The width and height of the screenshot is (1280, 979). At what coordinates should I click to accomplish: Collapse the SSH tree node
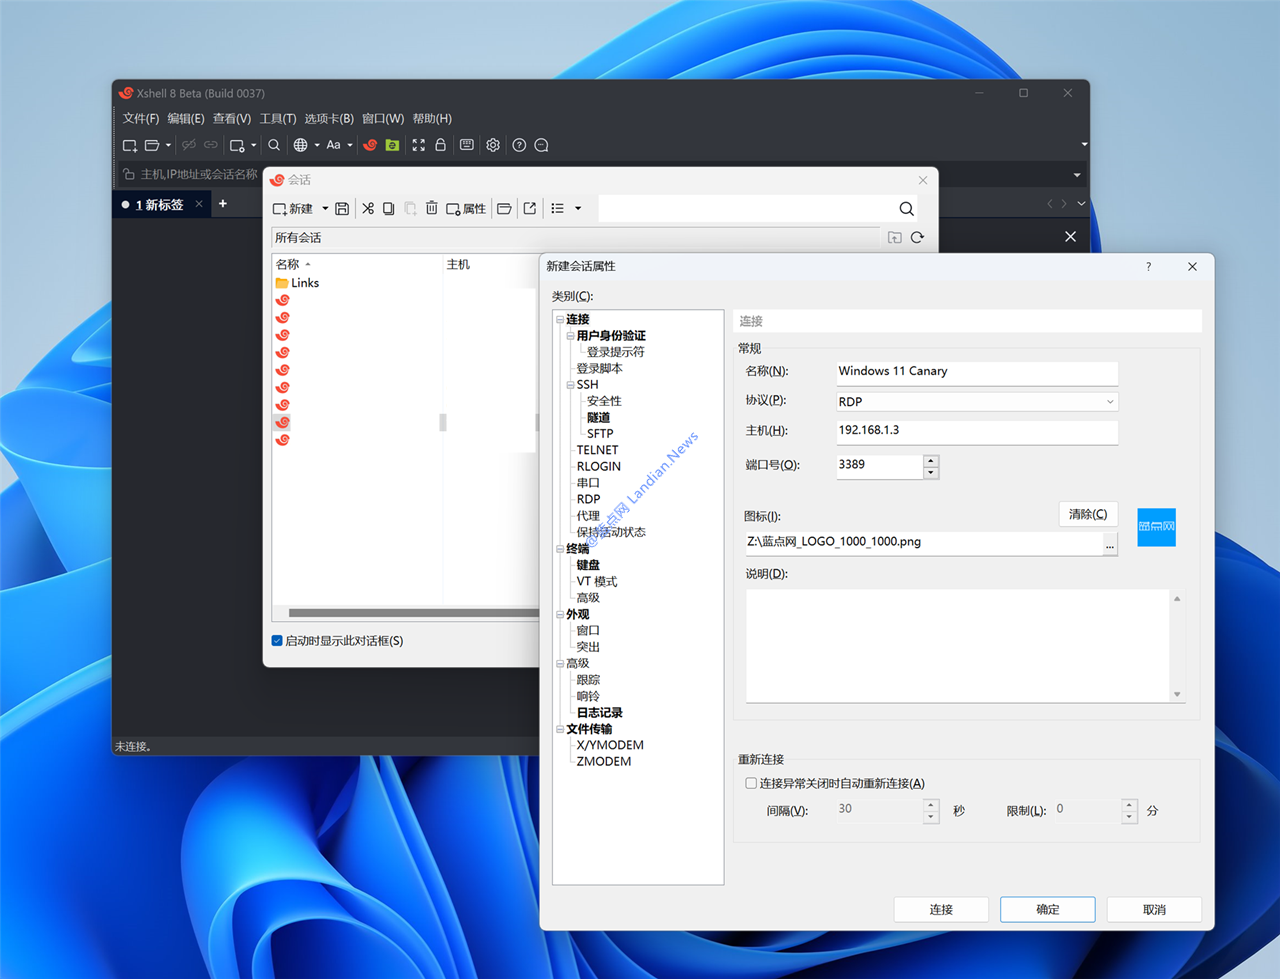coord(570,384)
